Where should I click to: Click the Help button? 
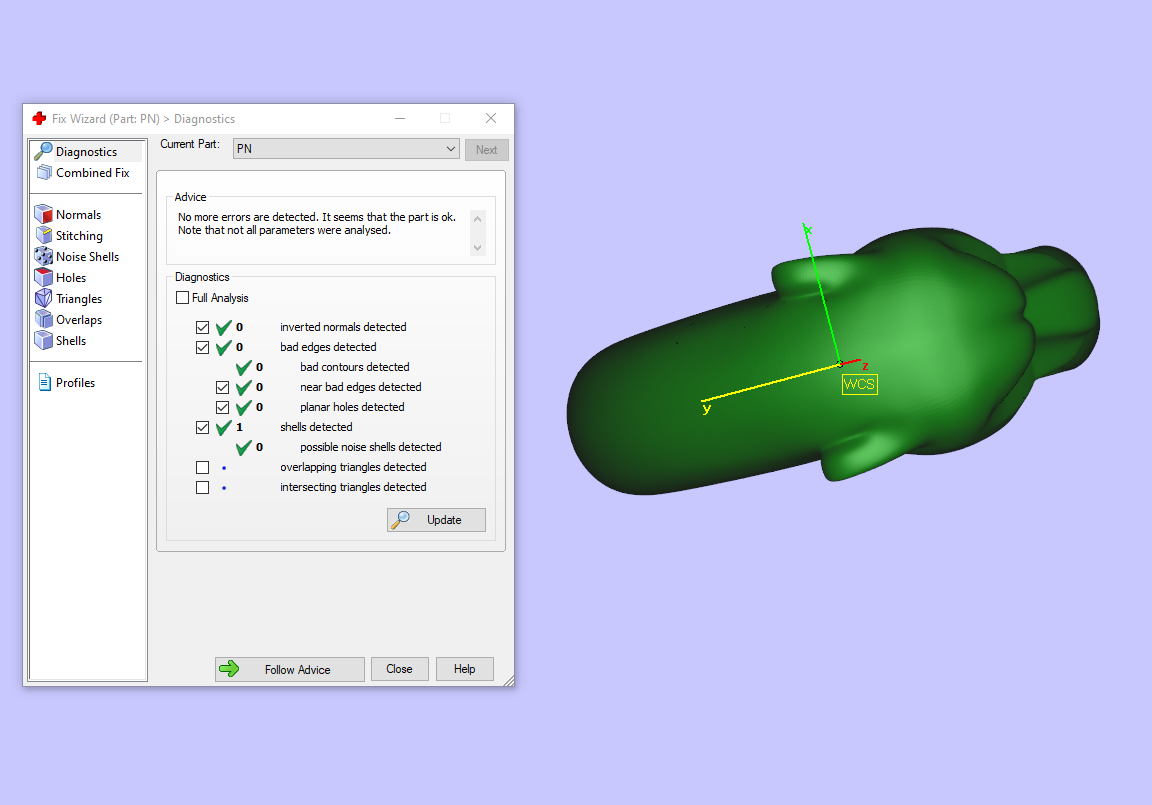pos(464,668)
